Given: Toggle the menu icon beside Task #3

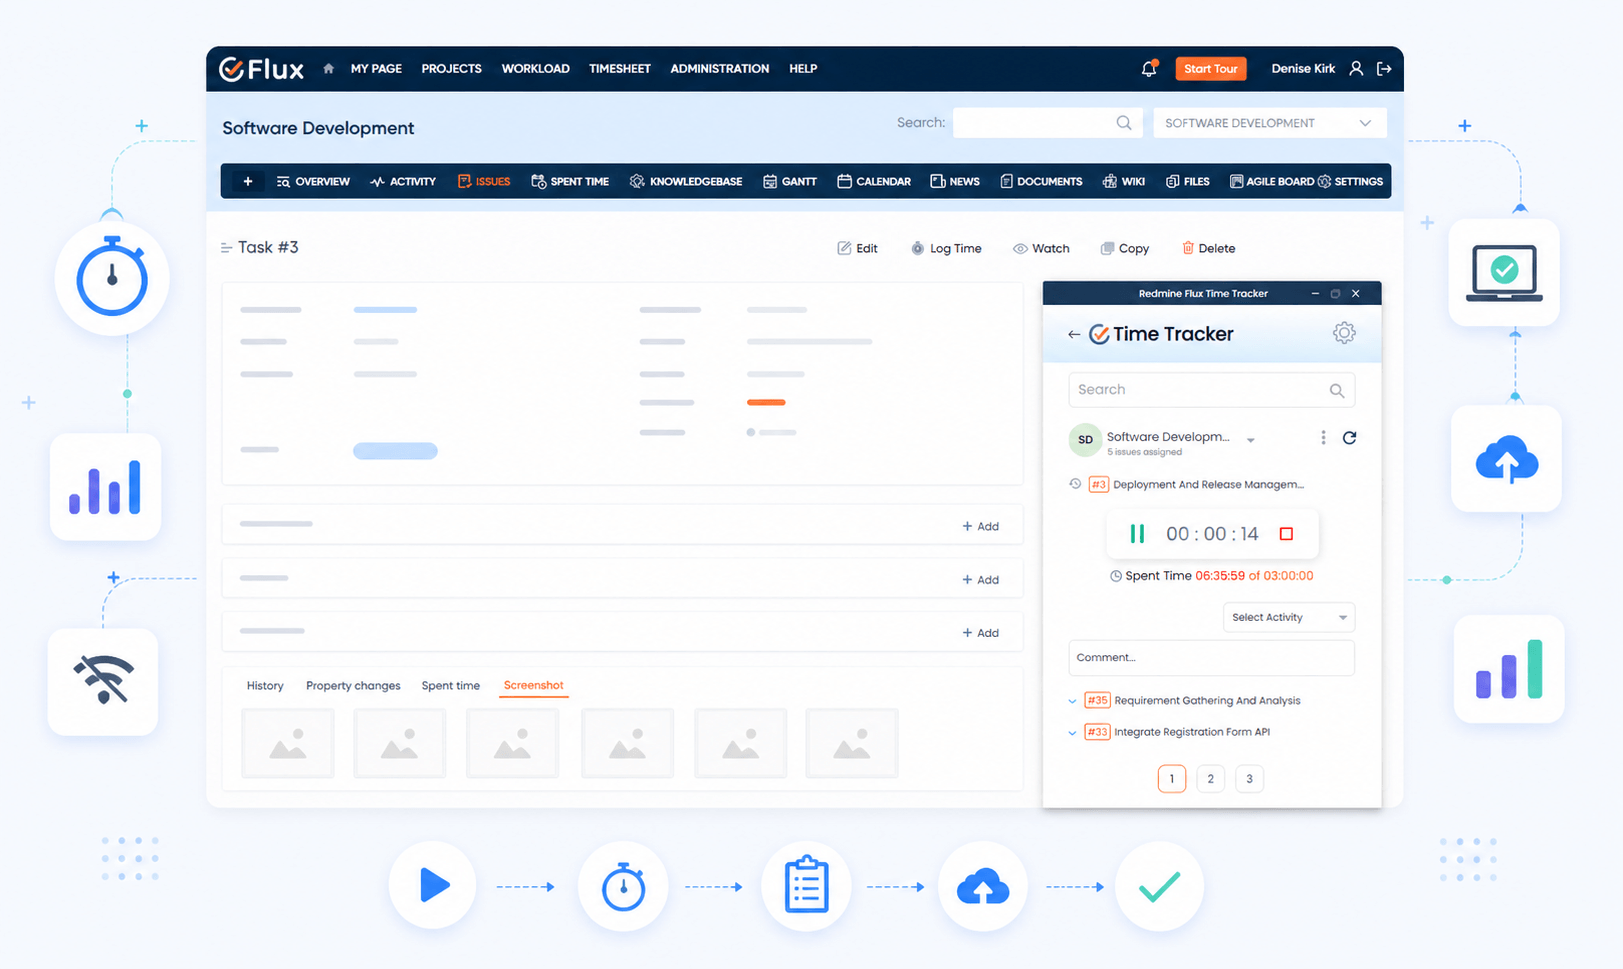Looking at the screenshot, I should [227, 248].
